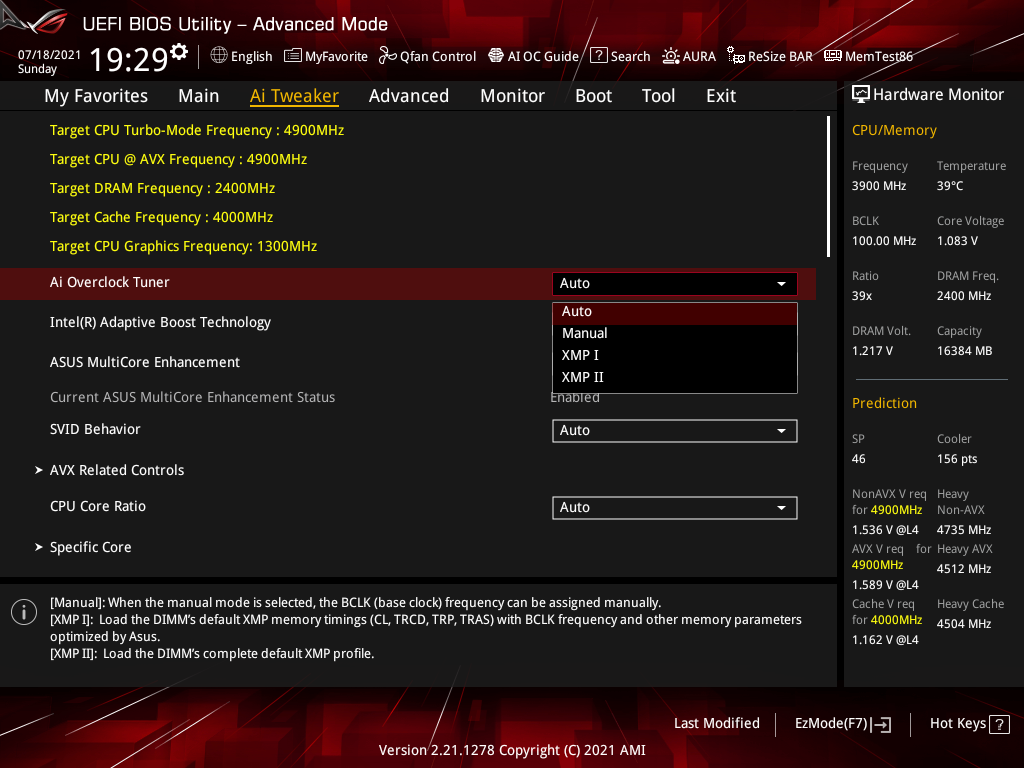Expand AVX Related Controls
The image size is (1024, 768).
pos(117,470)
